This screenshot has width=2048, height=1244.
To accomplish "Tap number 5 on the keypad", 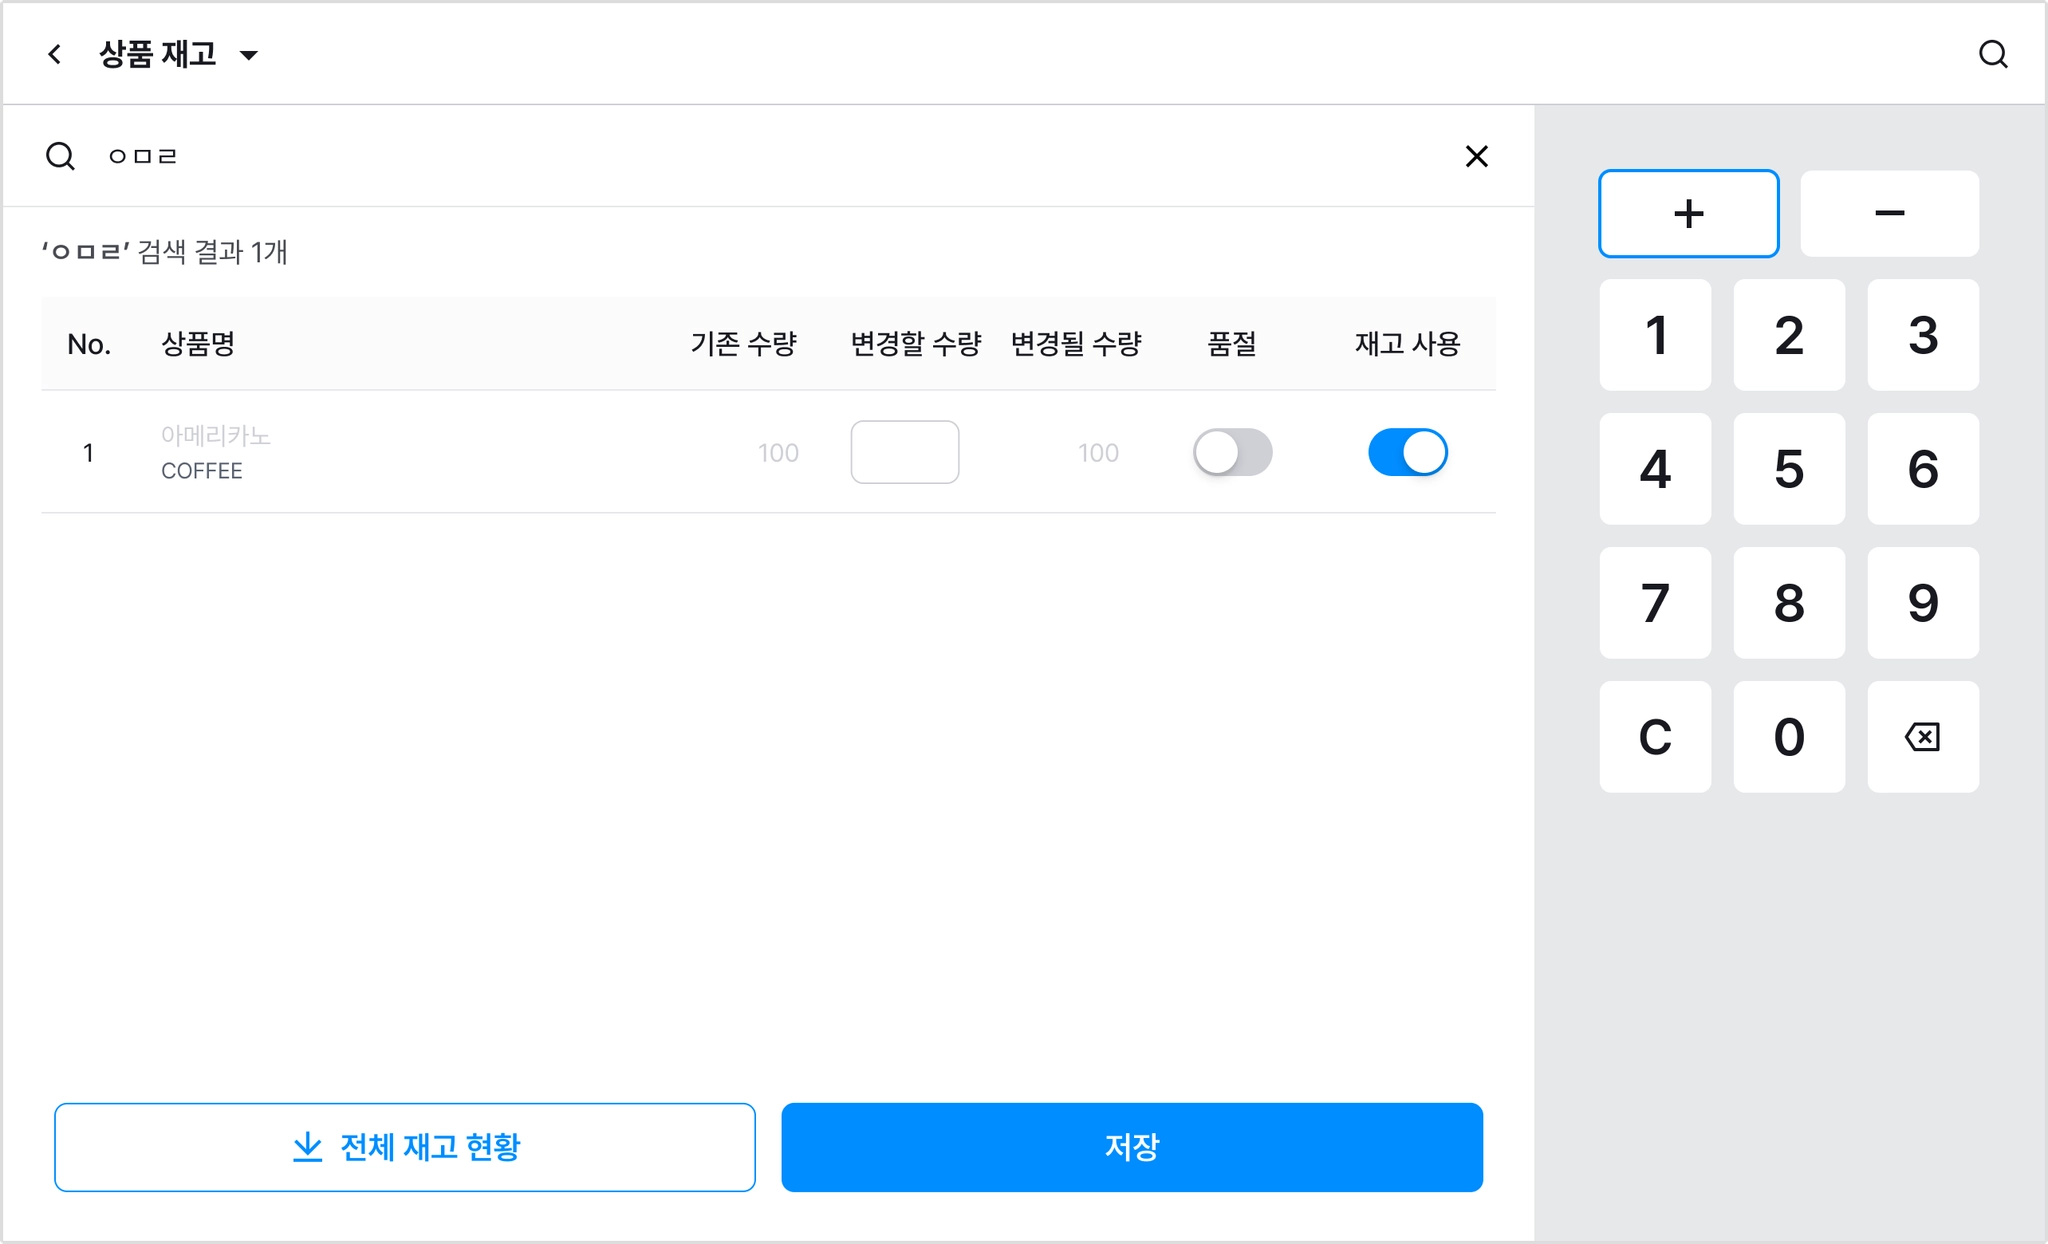I will (1789, 469).
